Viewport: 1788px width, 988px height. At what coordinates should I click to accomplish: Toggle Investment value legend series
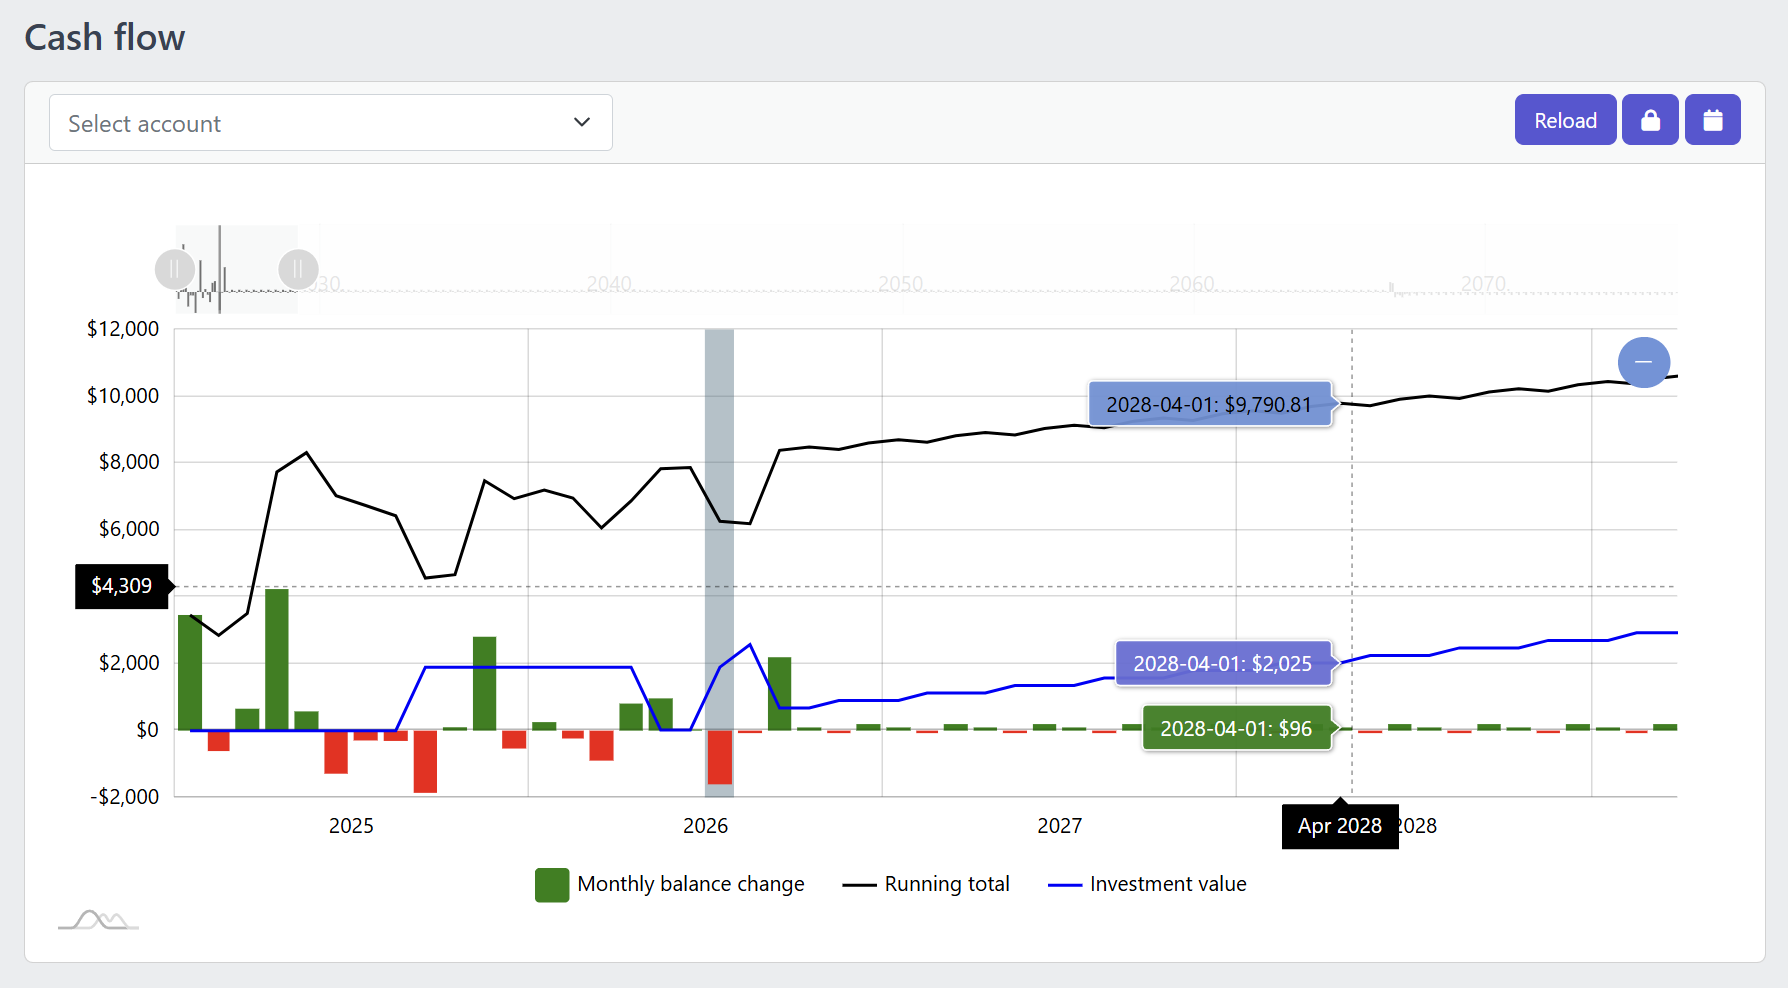pos(1147,884)
